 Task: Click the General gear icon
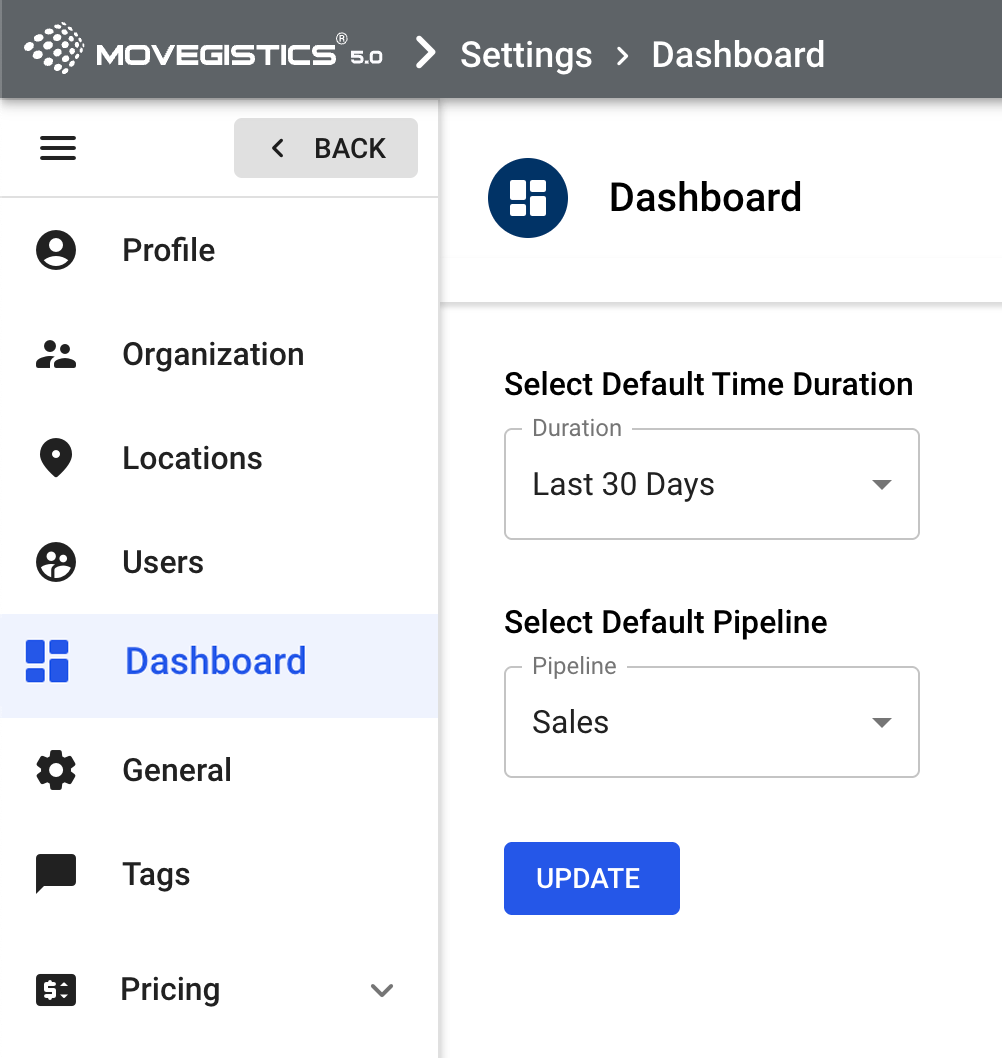56,770
